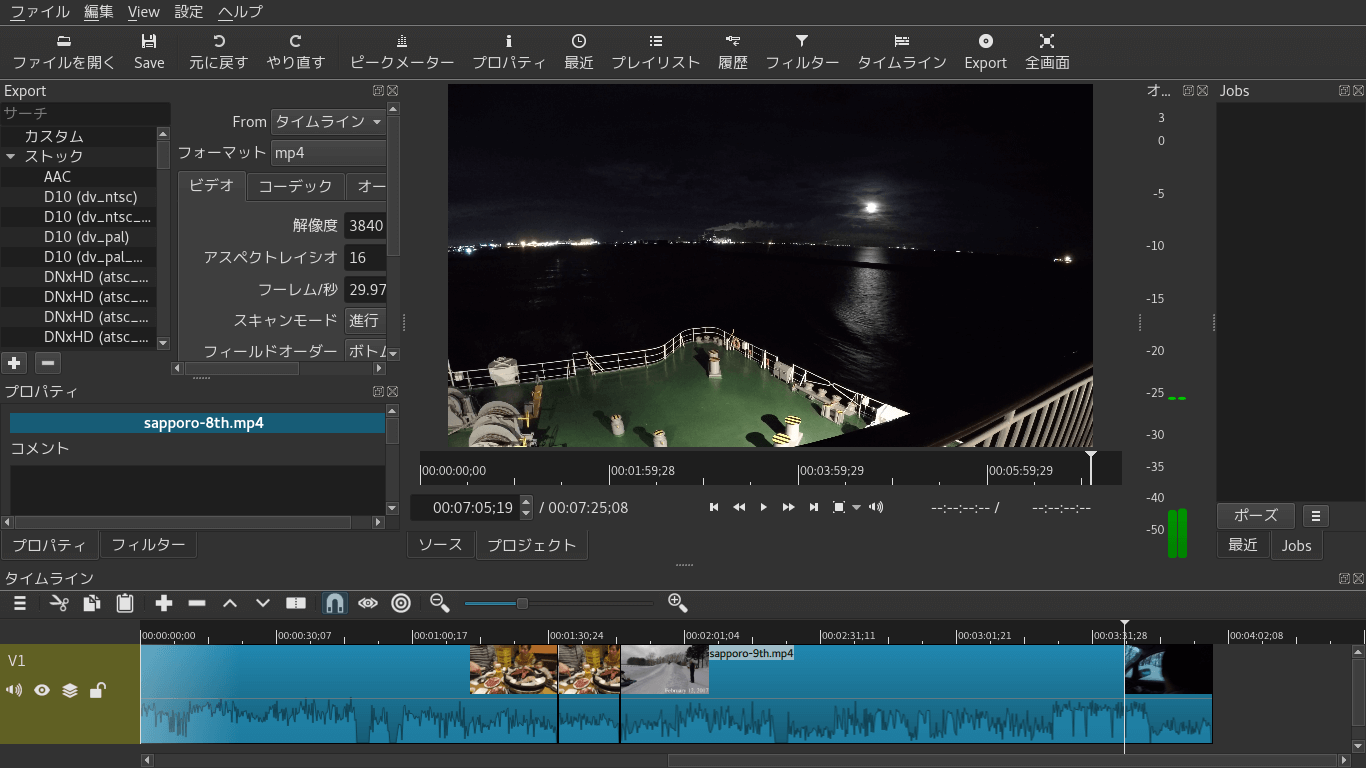The height and width of the screenshot is (768, 1366).
Task: Switch to bottom フィルター tab
Action: point(148,545)
